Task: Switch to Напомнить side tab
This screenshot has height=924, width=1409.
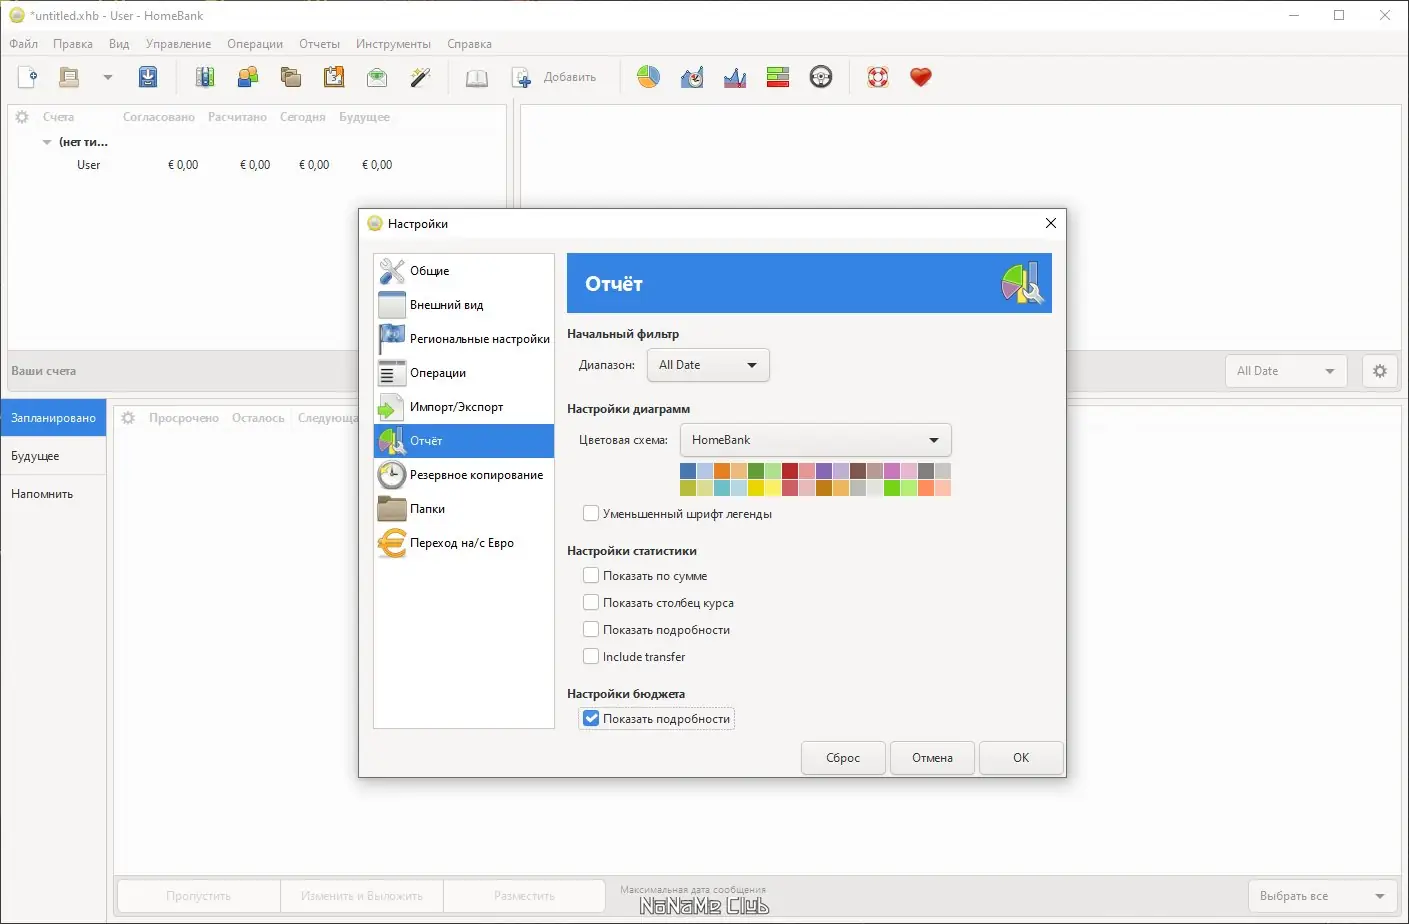Action: point(53,494)
